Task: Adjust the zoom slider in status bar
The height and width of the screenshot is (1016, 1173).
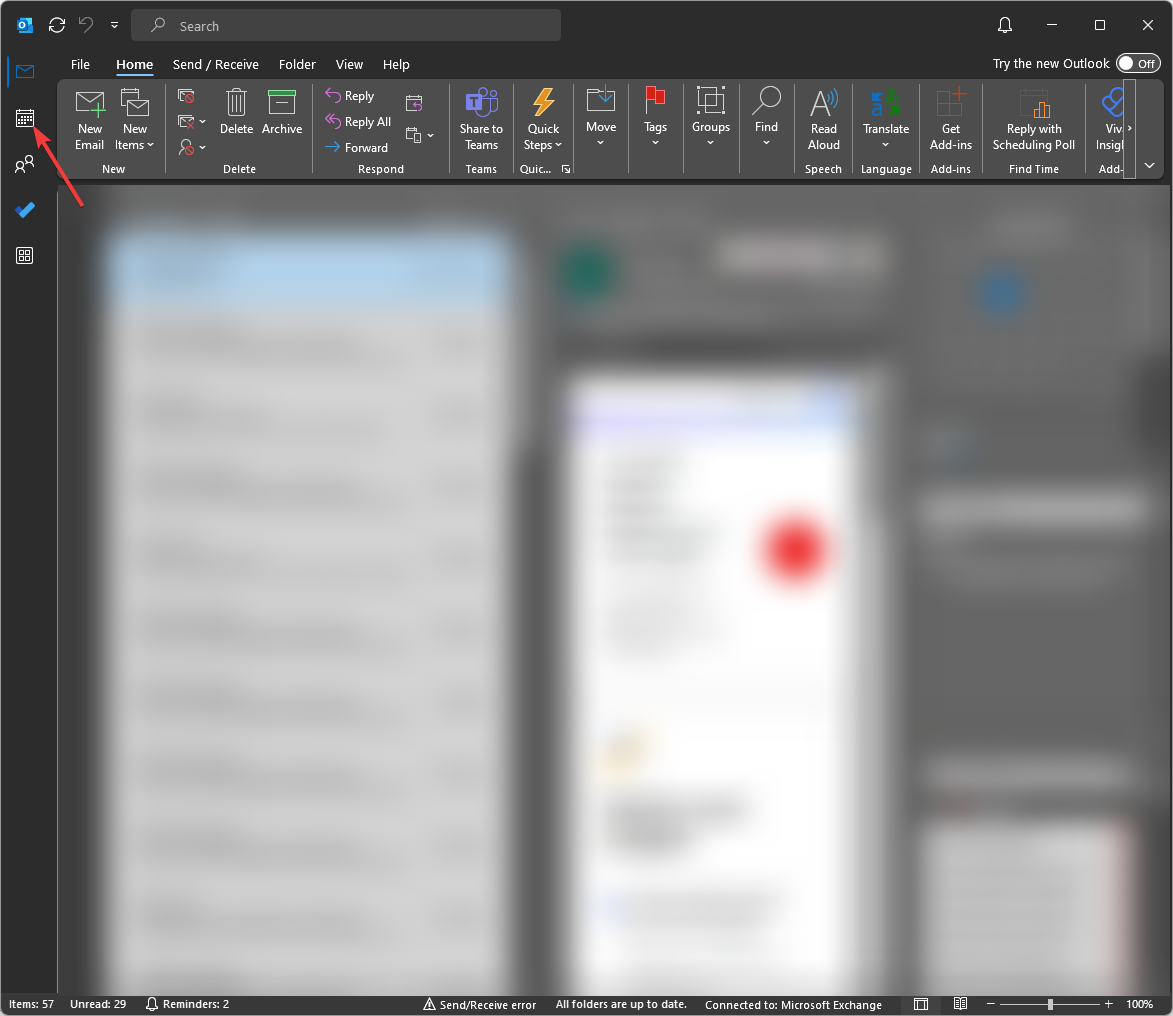Action: coord(1050,1004)
